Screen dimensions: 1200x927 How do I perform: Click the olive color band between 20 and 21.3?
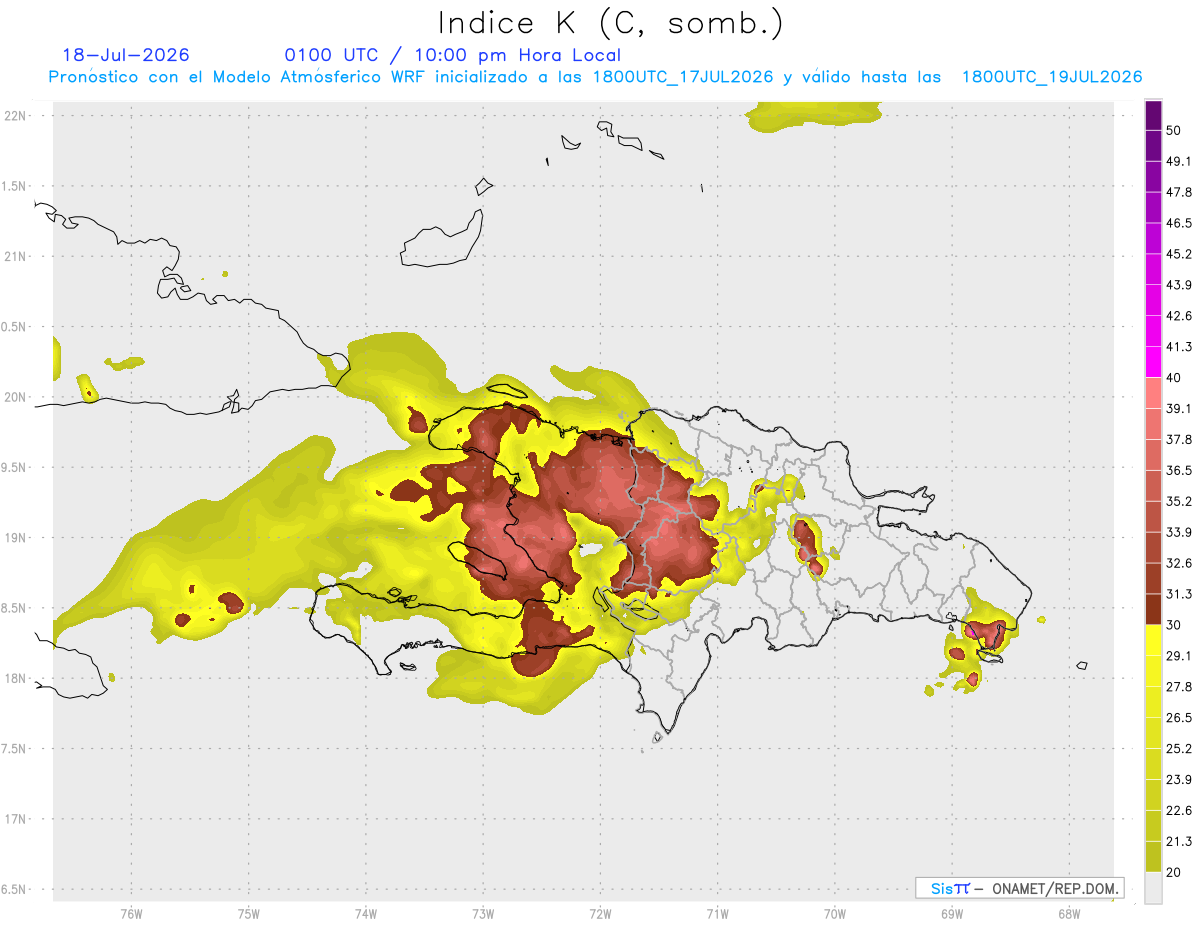[x=1153, y=857]
